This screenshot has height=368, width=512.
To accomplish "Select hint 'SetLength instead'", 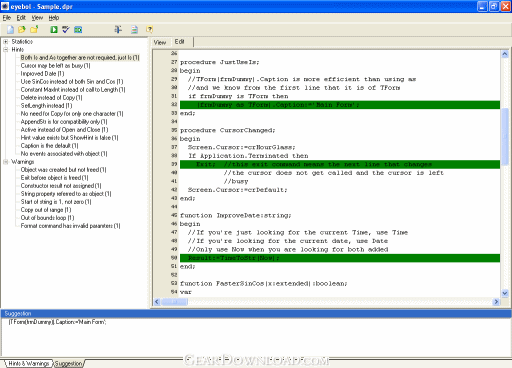I will coord(46,106).
